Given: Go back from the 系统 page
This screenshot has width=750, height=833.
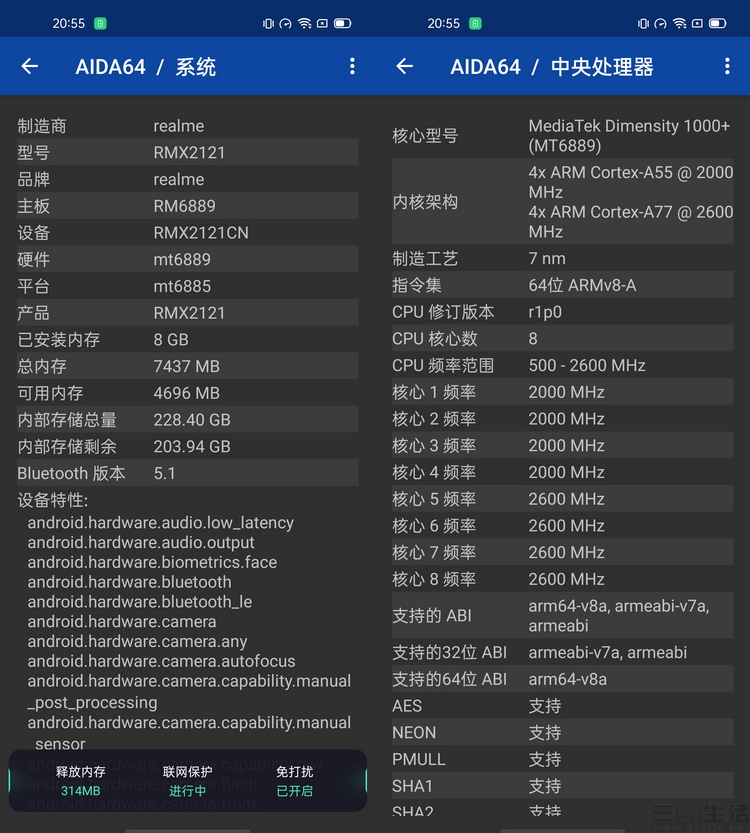Looking at the screenshot, I should (x=30, y=66).
